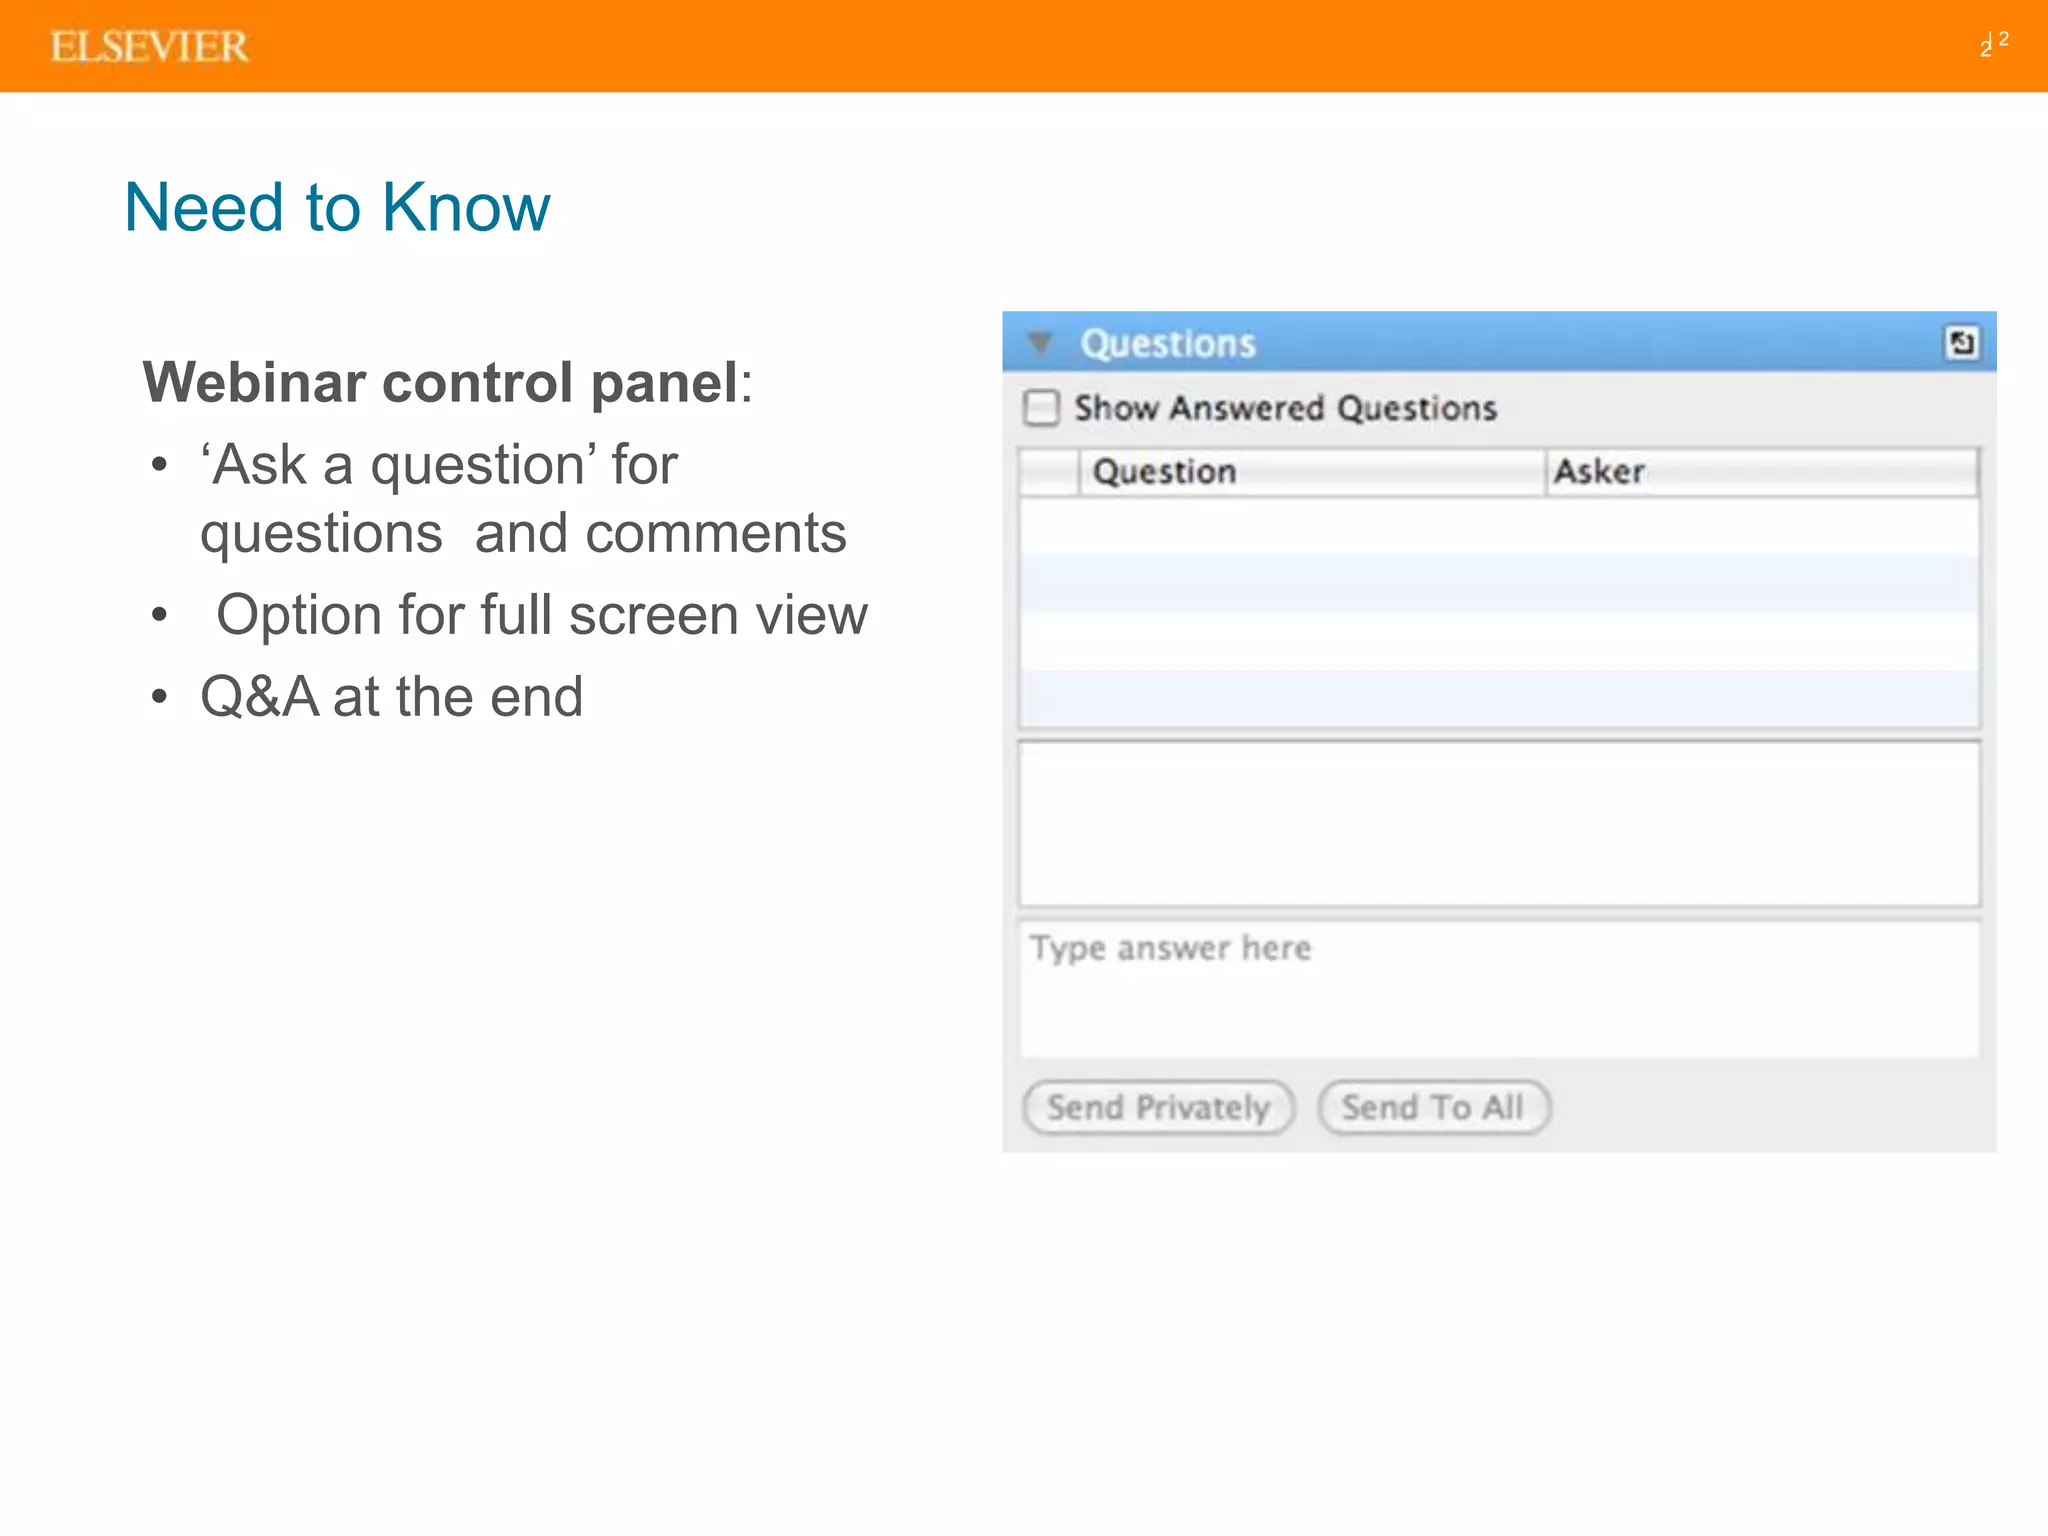
Task: Click the Elsevier logo in header
Action: [149, 47]
